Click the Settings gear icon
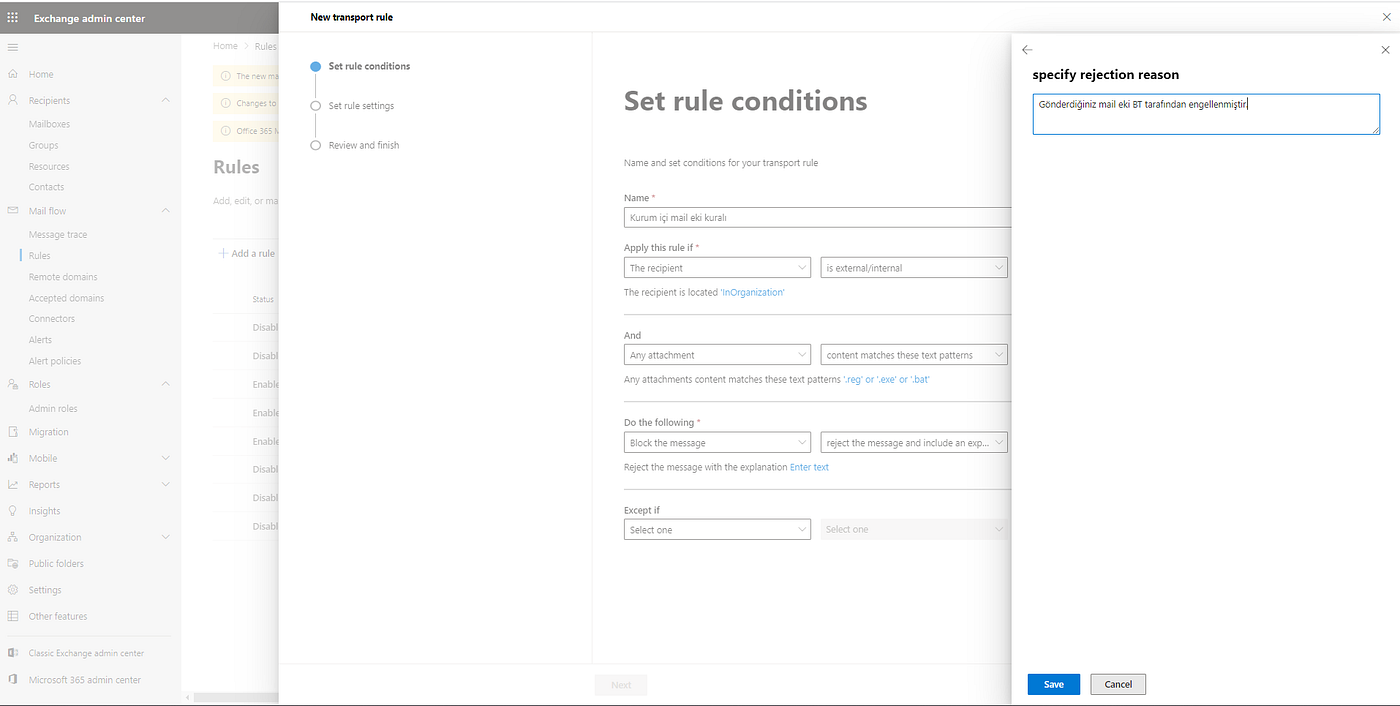This screenshot has height=706, width=1400. 13,590
